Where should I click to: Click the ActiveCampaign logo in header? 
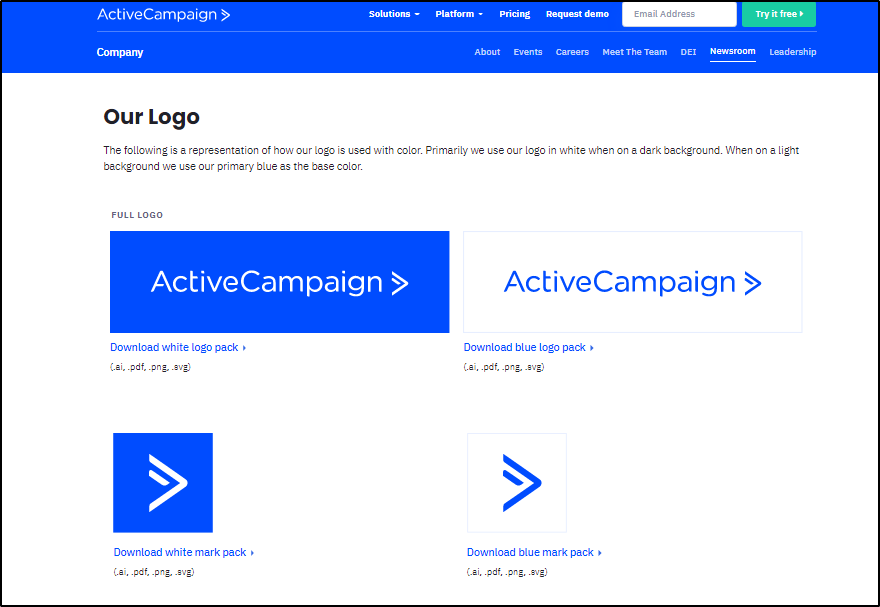tap(164, 14)
